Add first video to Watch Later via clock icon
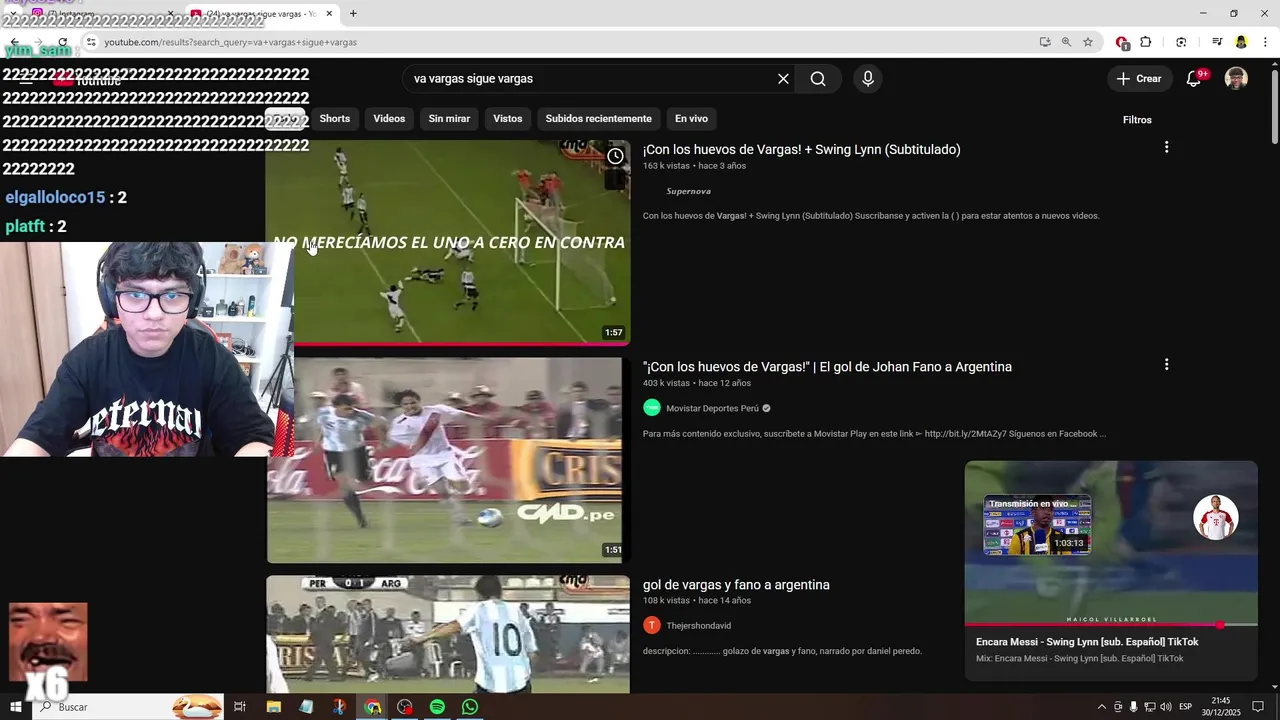1280x720 pixels. pyautogui.click(x=615, y=156)
